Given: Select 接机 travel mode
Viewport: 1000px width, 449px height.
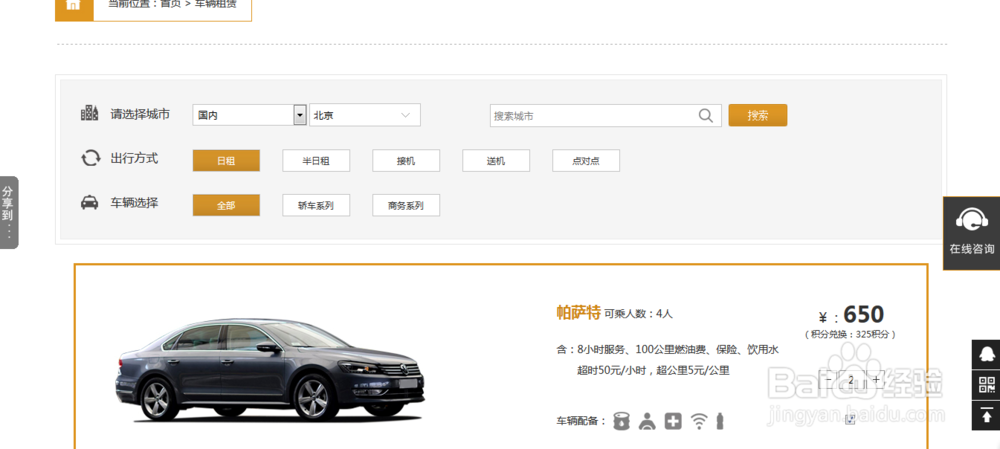Looking at the screenshot, I should (x=406, y=161).
